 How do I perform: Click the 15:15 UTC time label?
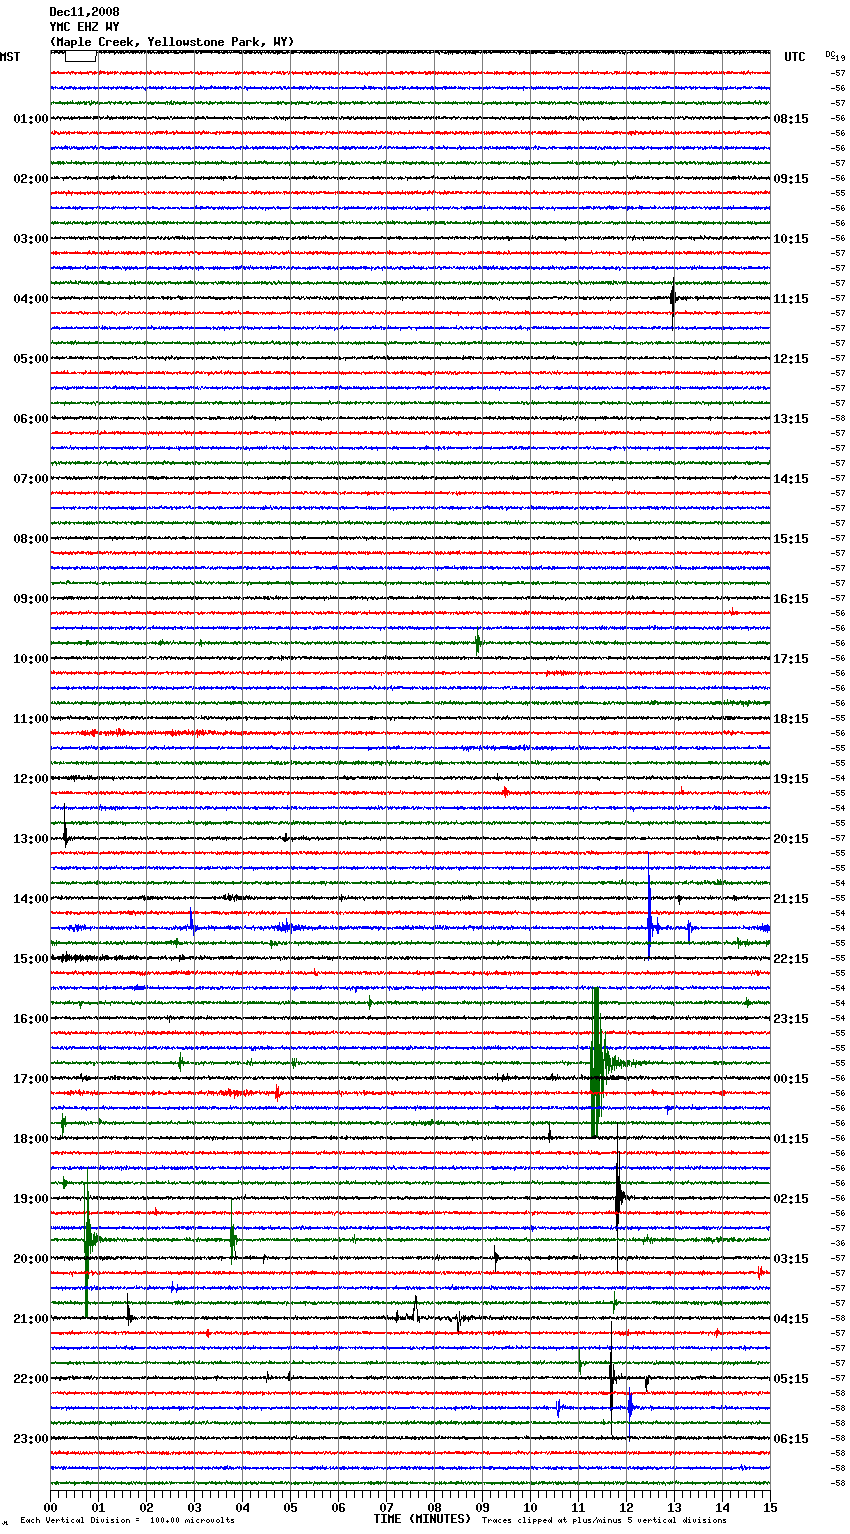(791, 539)
